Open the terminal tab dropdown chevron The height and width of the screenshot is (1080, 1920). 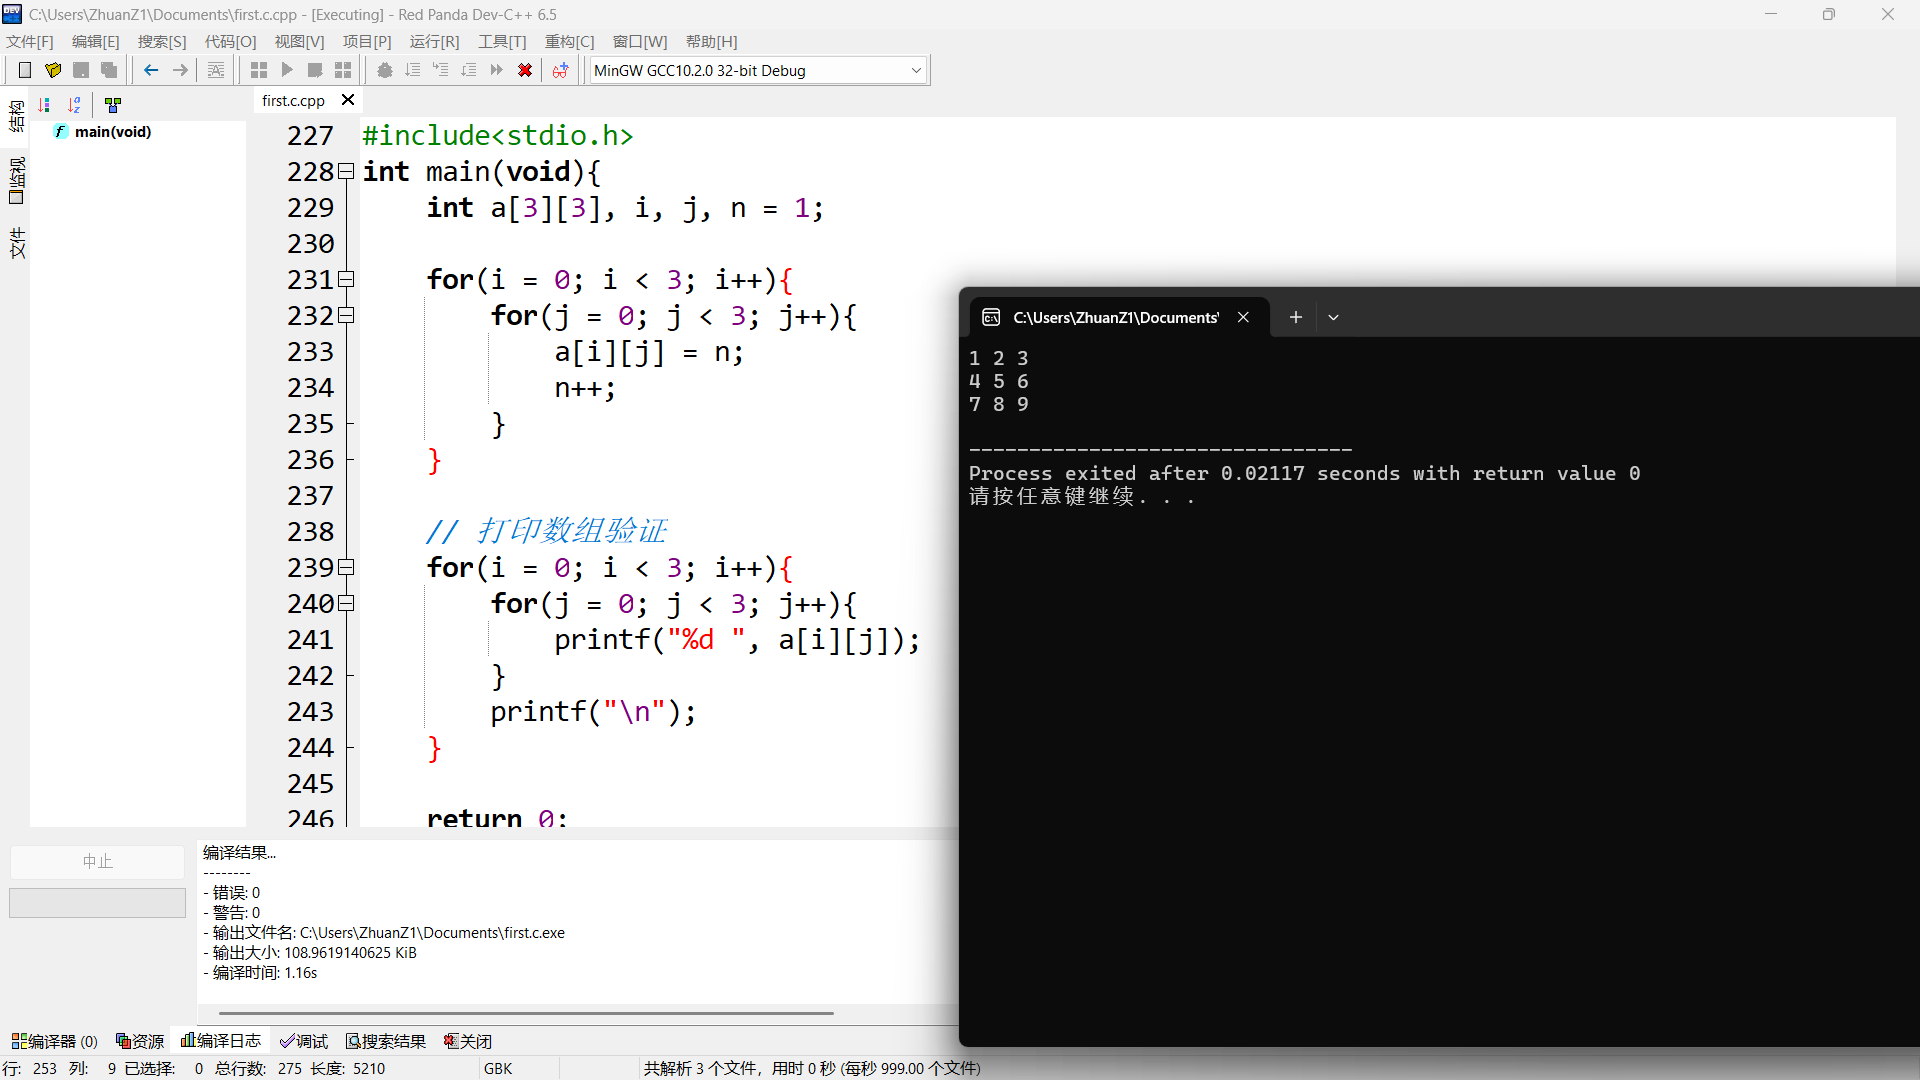click(1333, 317)
